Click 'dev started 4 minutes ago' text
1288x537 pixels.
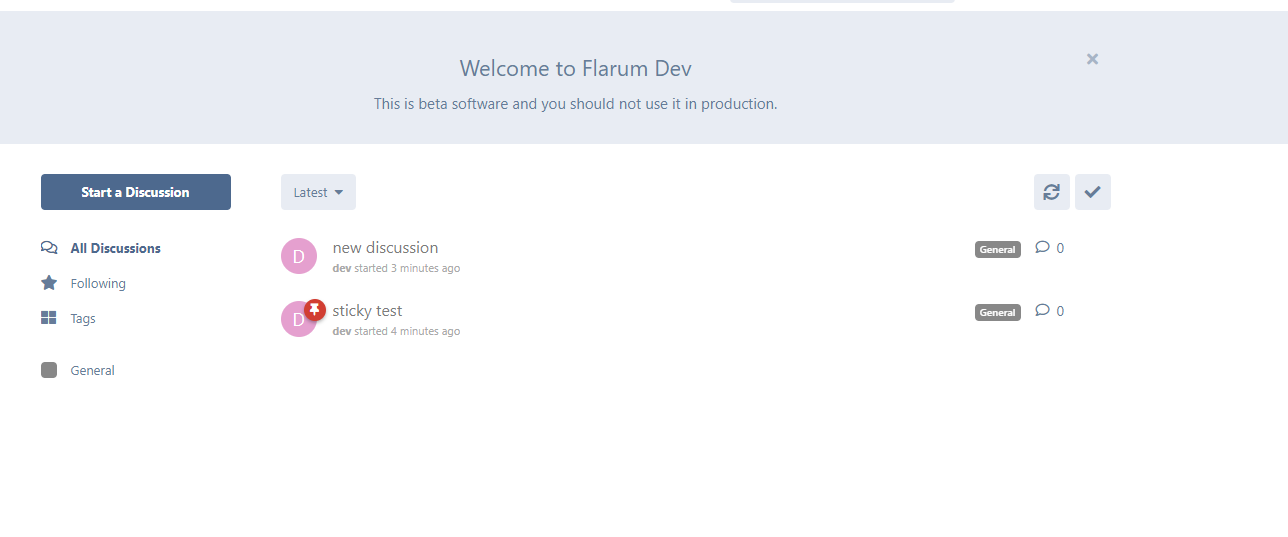(x=396, y=332)
